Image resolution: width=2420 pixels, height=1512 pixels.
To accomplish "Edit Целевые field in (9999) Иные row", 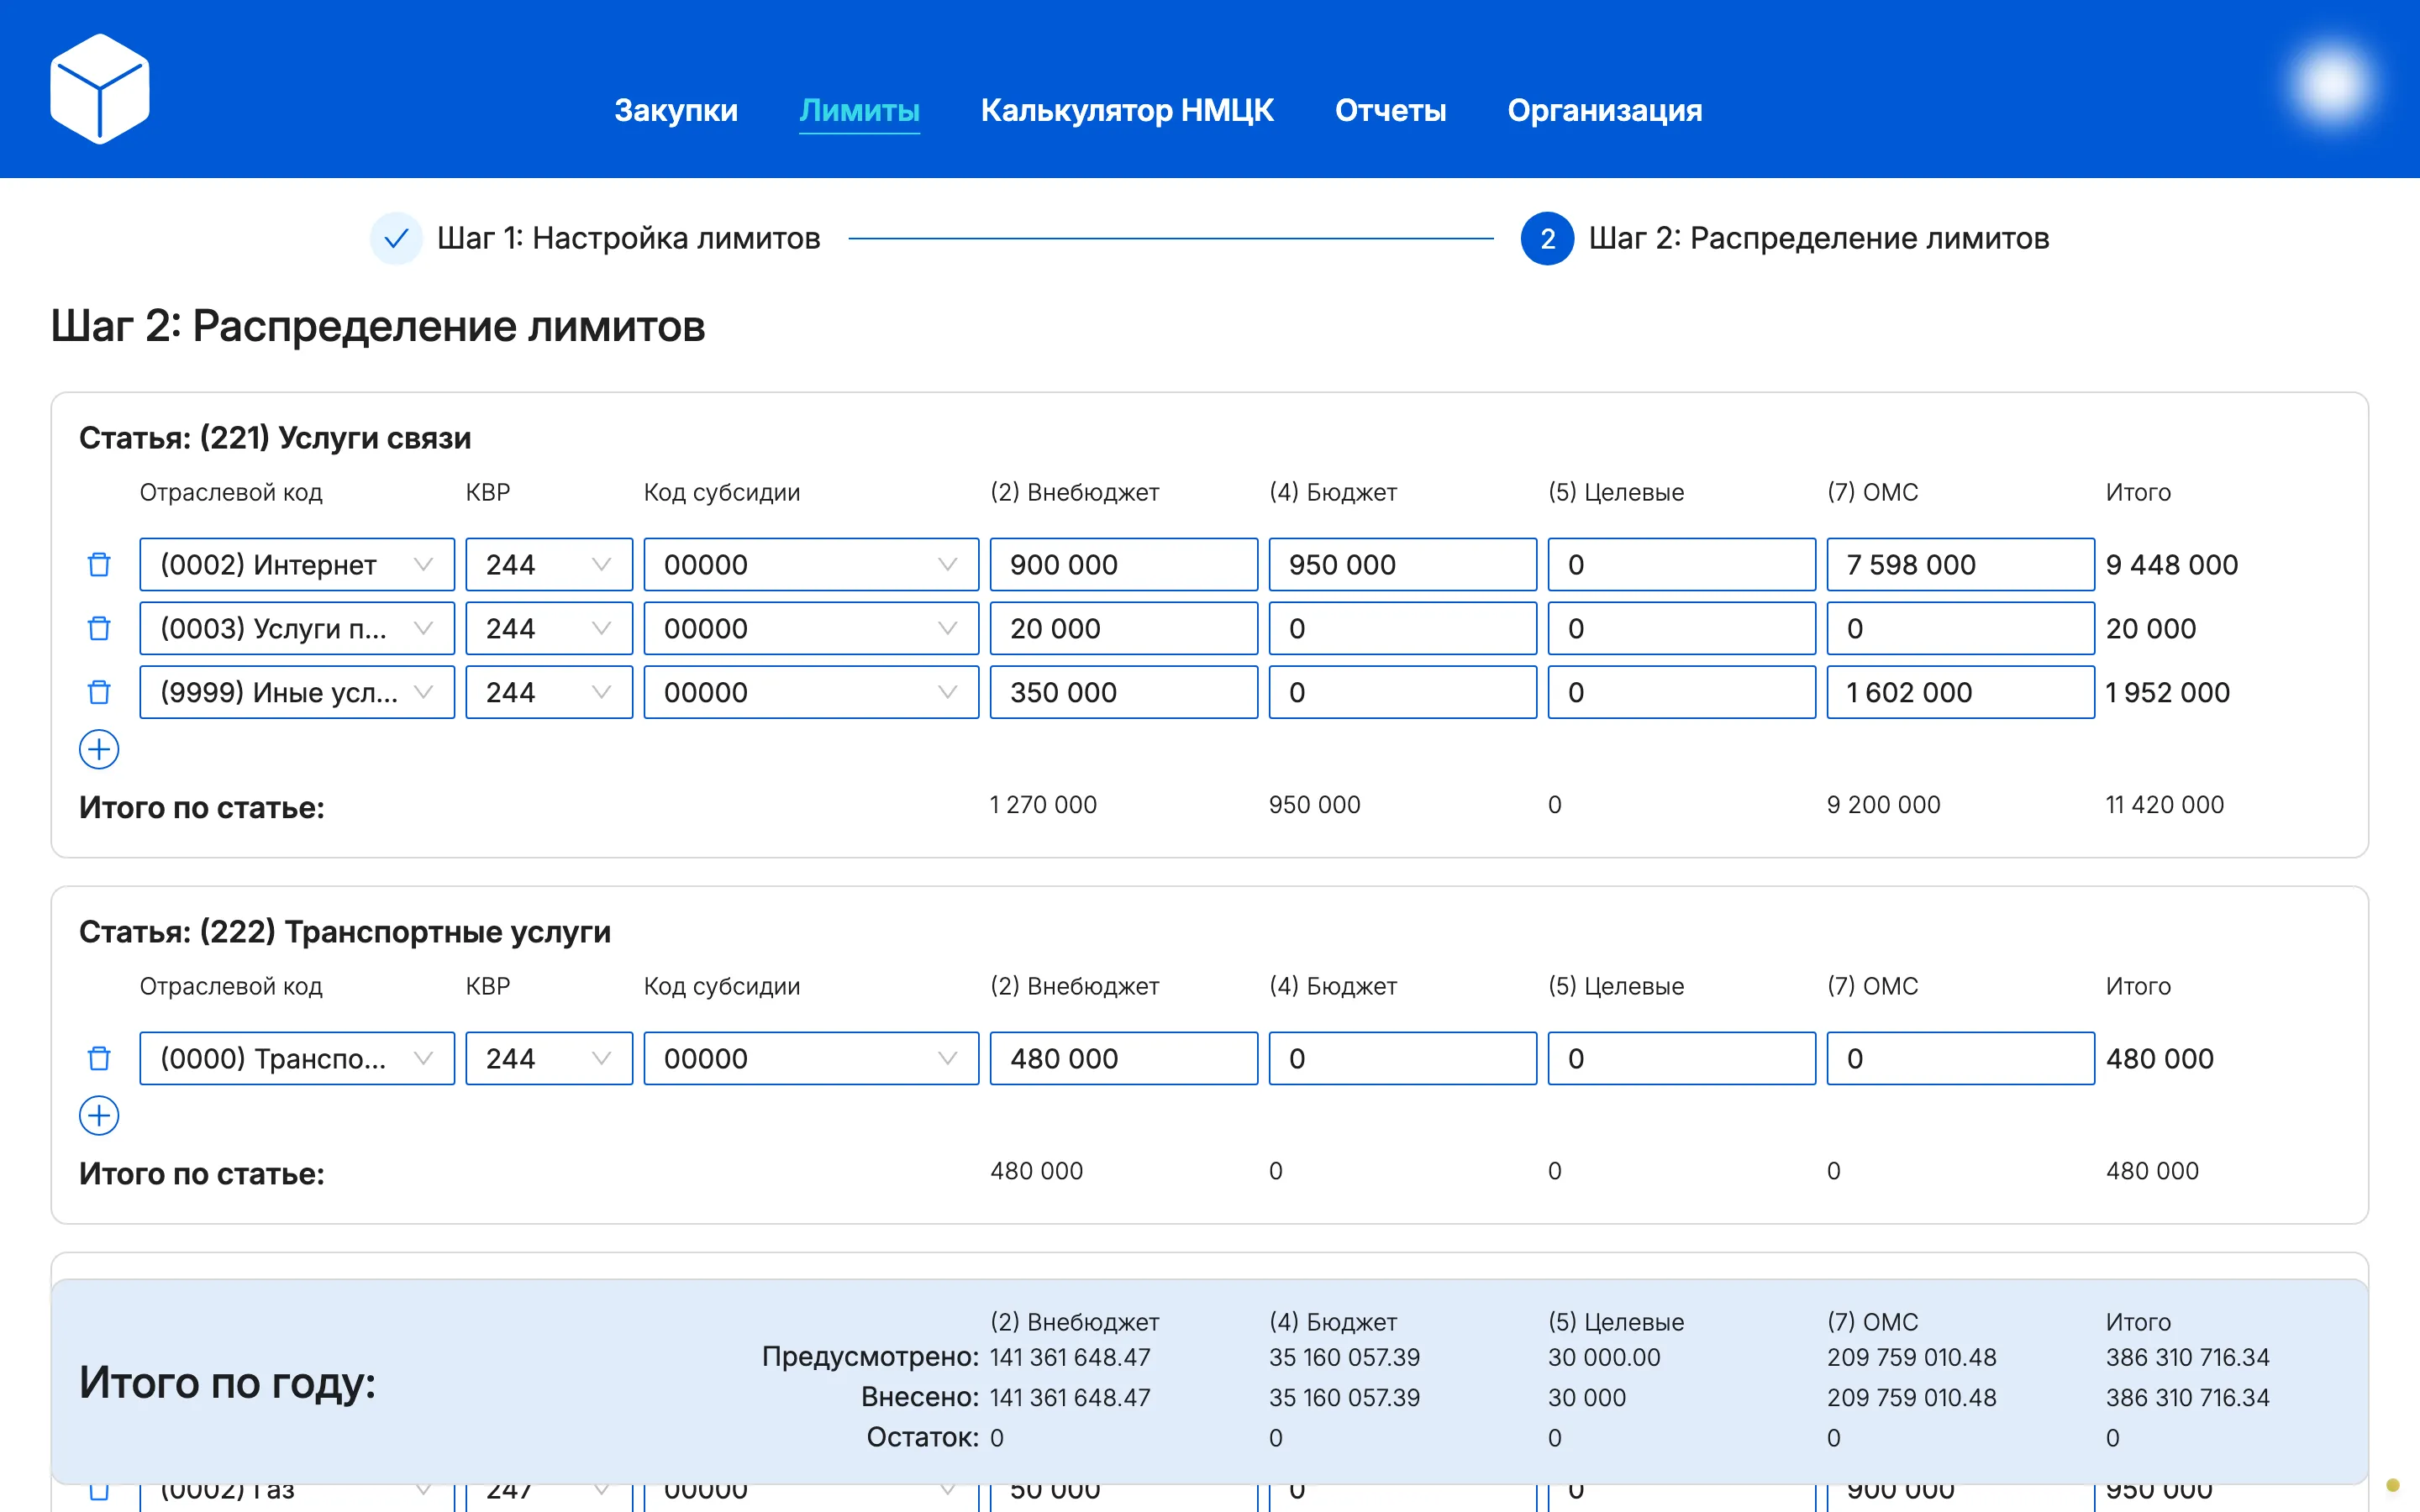I will [1682, 692].
